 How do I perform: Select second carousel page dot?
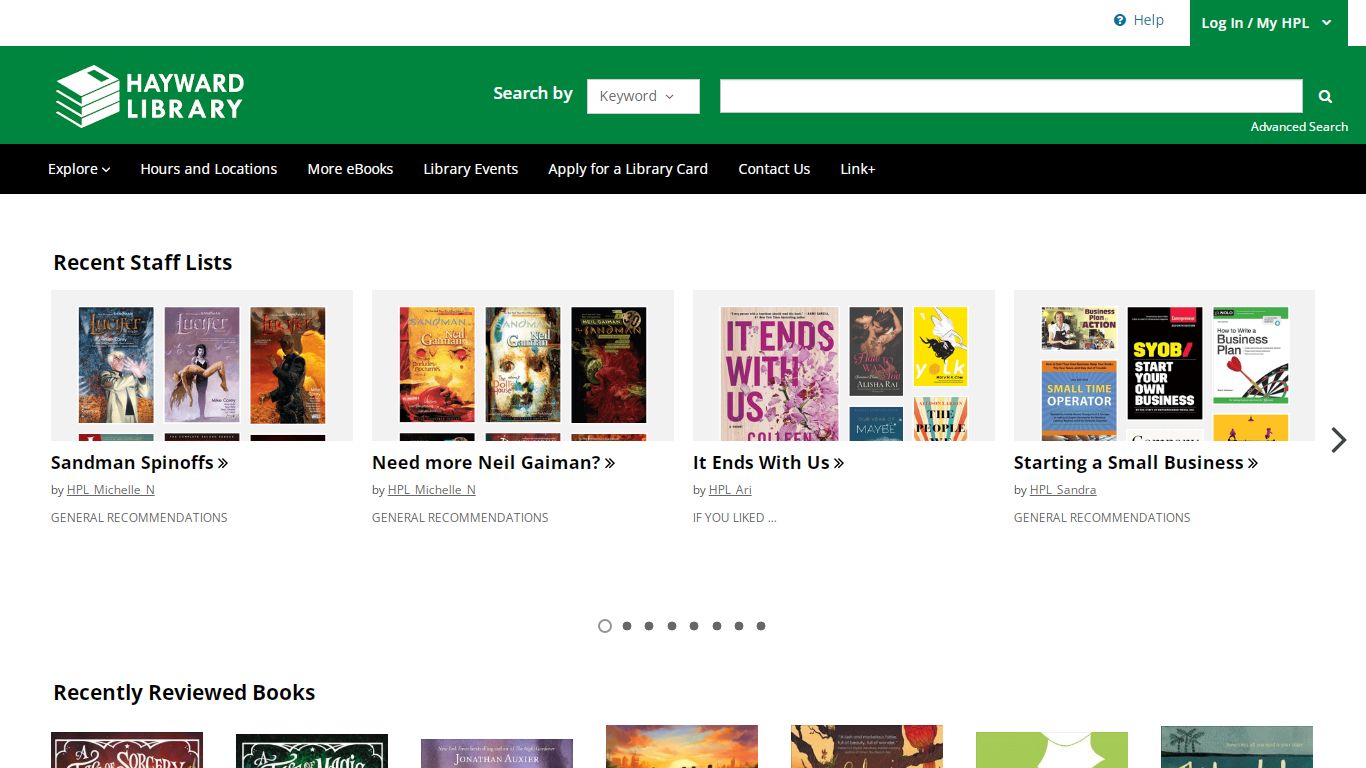pos(627,626)
